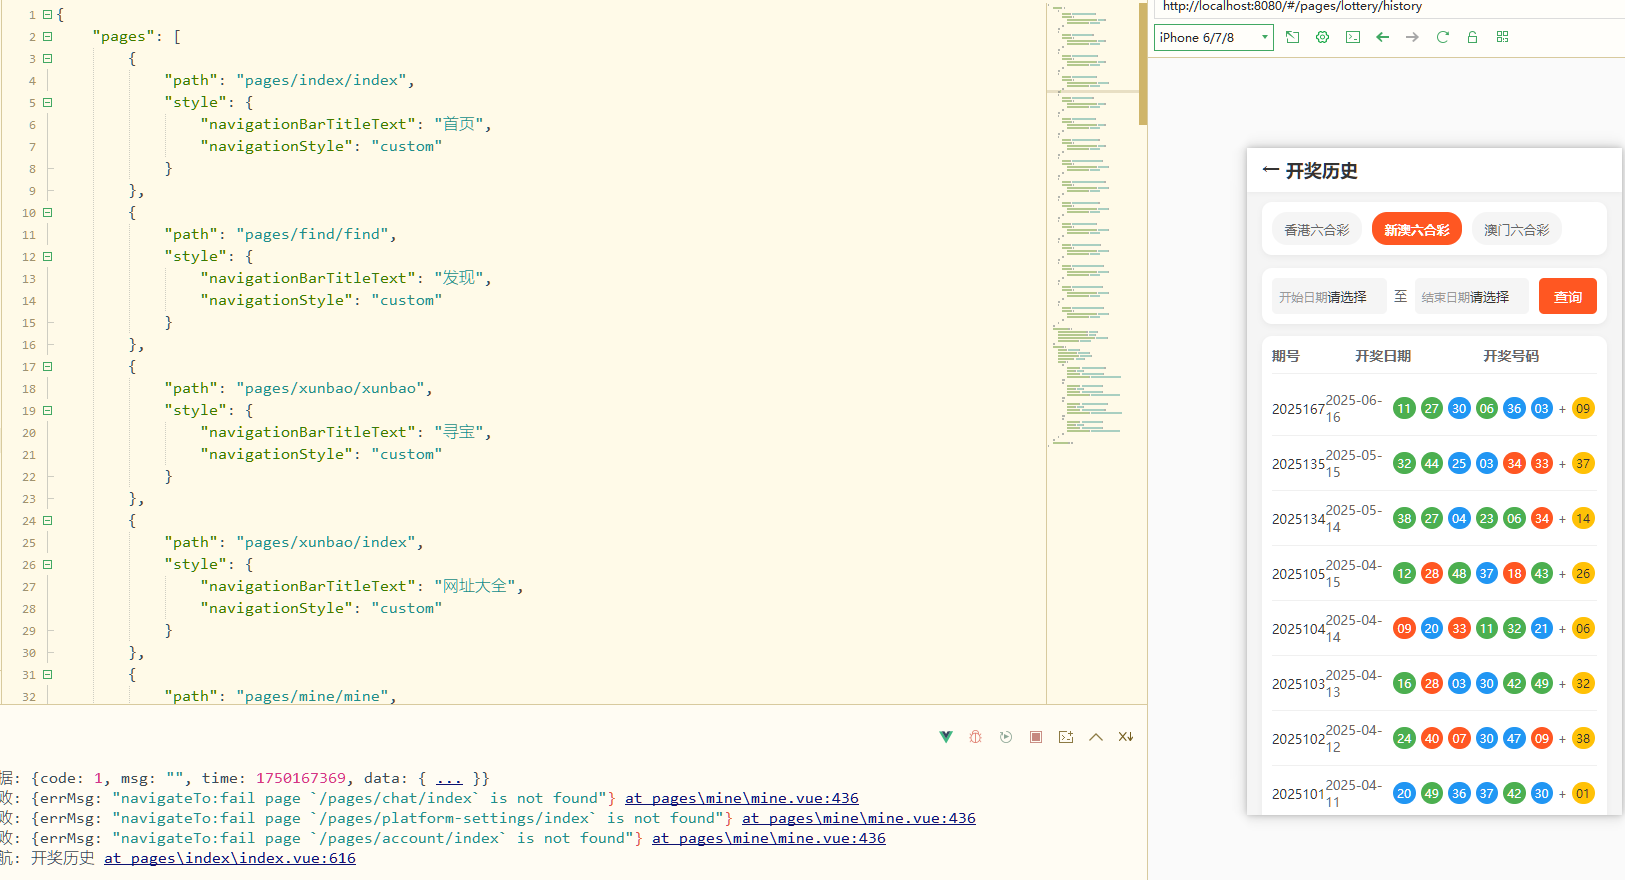Click the Vue logo icon in console toolbar
The image size is (1625, 880).
coord(946,737)
